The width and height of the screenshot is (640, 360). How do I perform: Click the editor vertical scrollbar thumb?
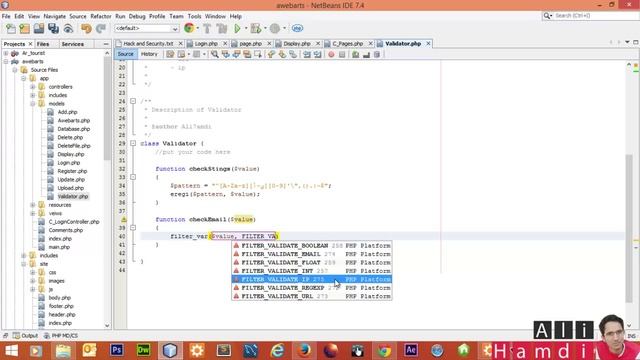[x=629, y=229]
